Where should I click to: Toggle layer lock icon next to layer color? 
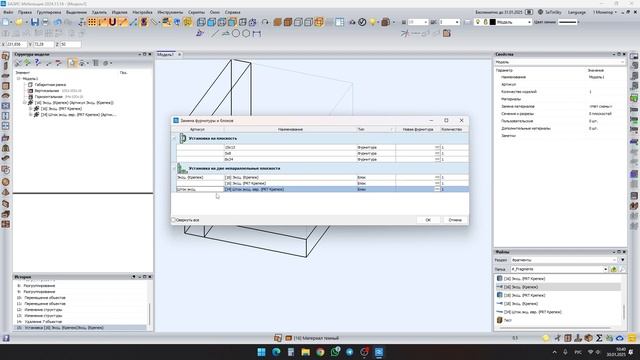click(485, 22)
